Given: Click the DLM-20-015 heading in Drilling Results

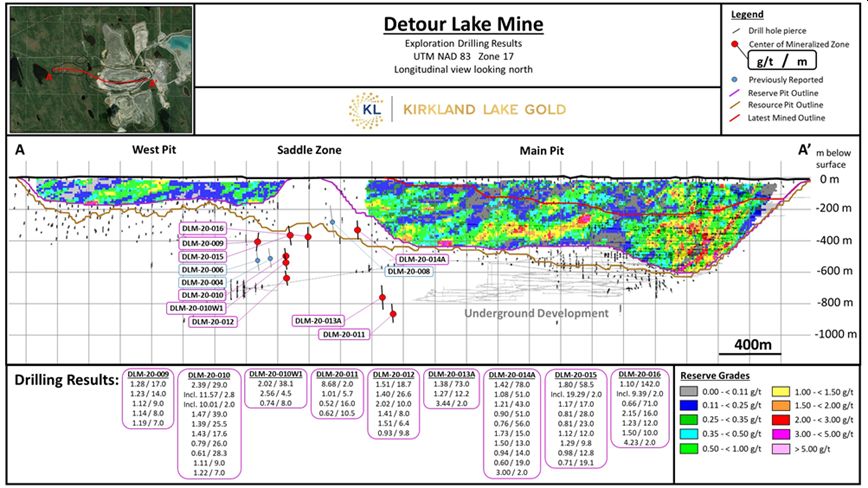Looking at the screenshot, I should coord(576,375).
